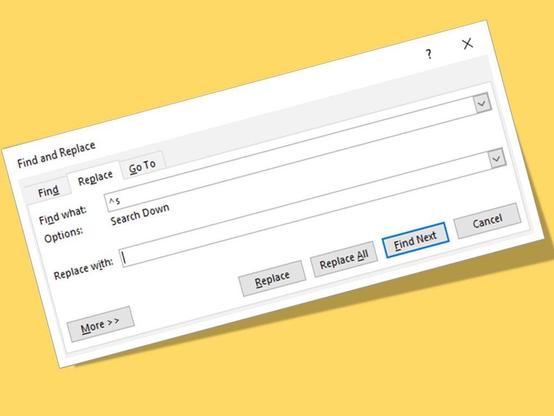The height and width of the screenshot is (416, 554).
Task: Click the question mark help icon
Action: click(429, 54)
